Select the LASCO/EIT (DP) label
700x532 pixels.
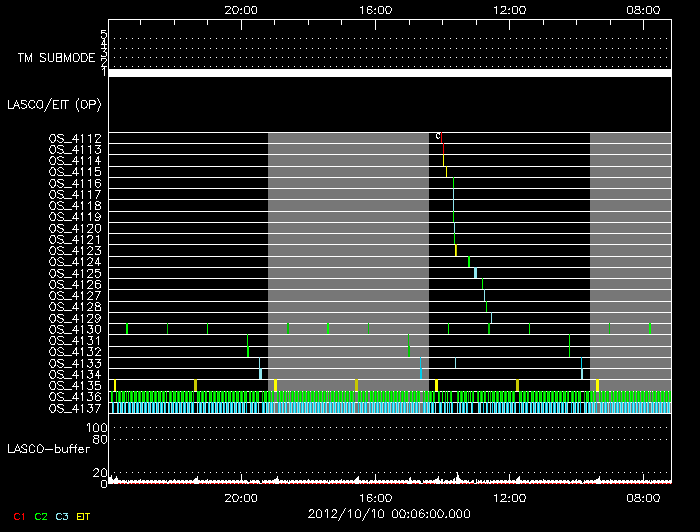point(45,103)
